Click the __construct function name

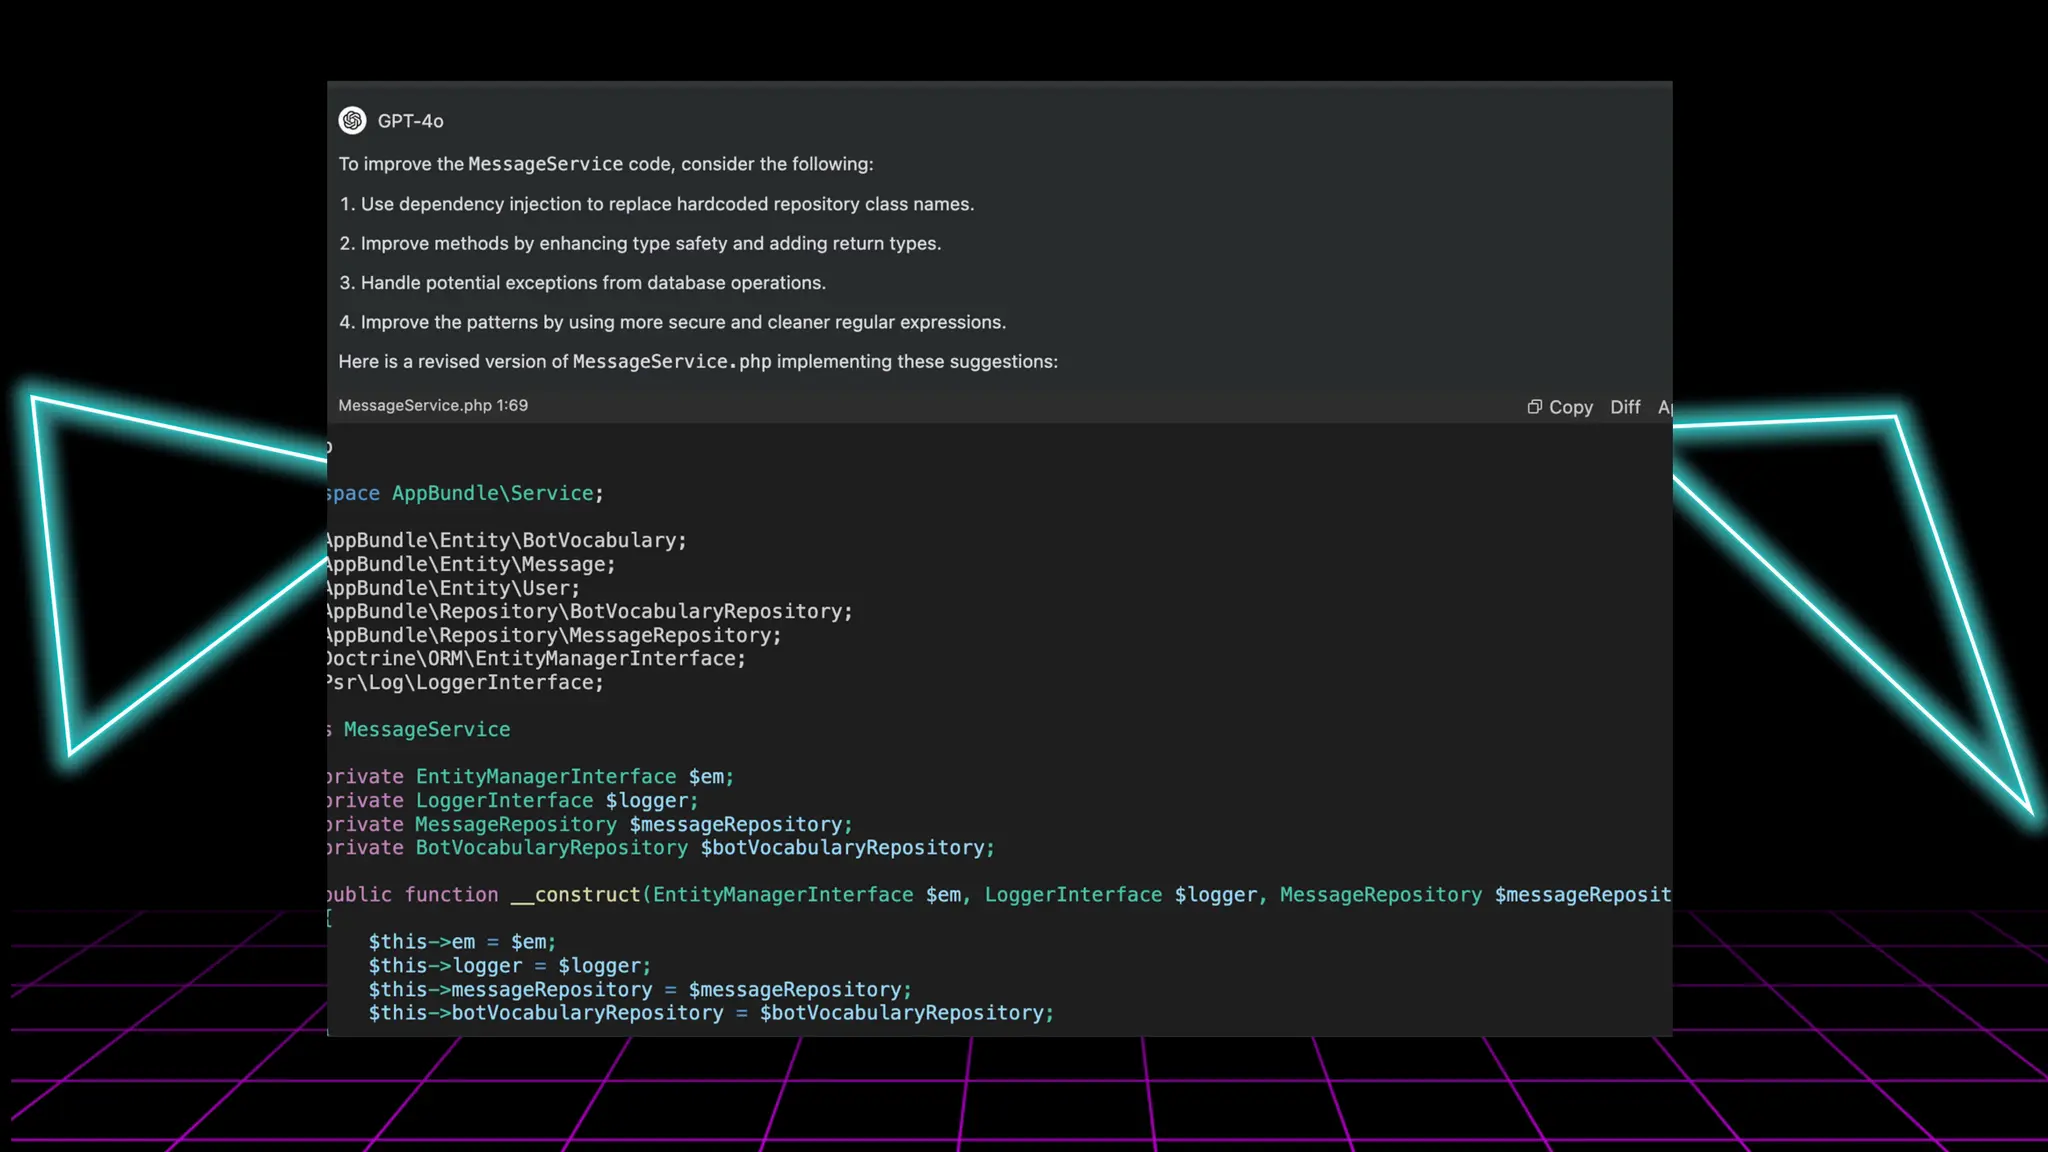pos(575,894)
